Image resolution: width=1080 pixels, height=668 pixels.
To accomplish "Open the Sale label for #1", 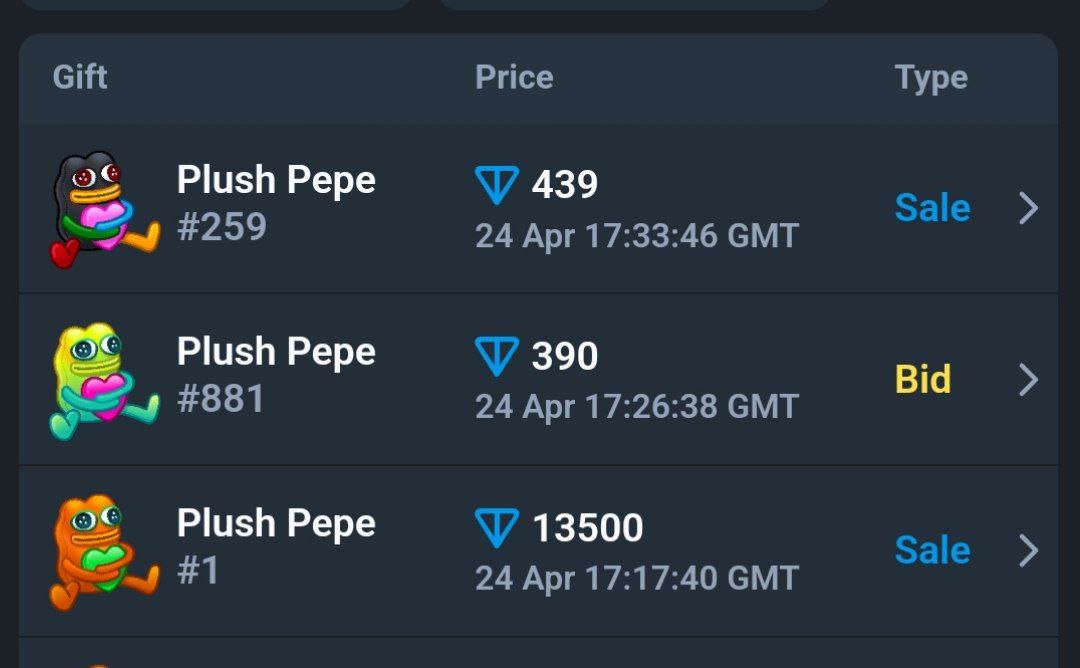I will point(933,550).
